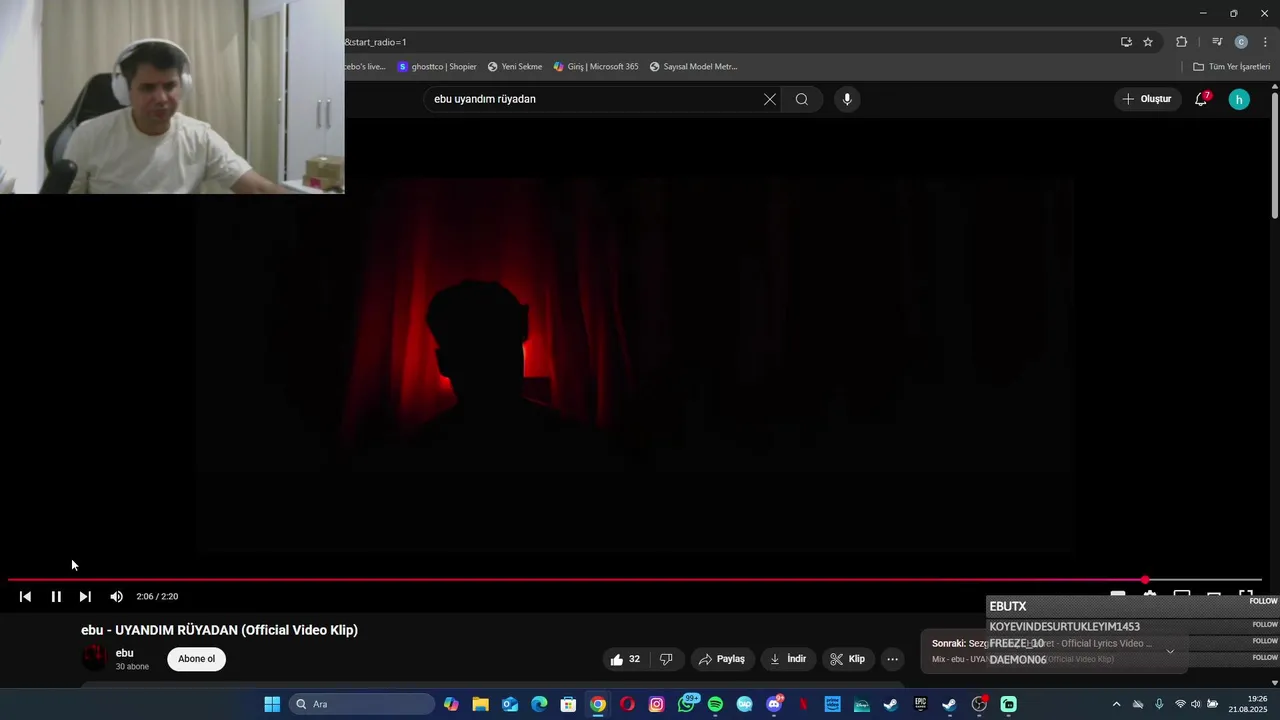The width and height of the screenshot is (1280, 720).
Task: Expand the Sonraki up-next card chevron
Action: 1170,651
